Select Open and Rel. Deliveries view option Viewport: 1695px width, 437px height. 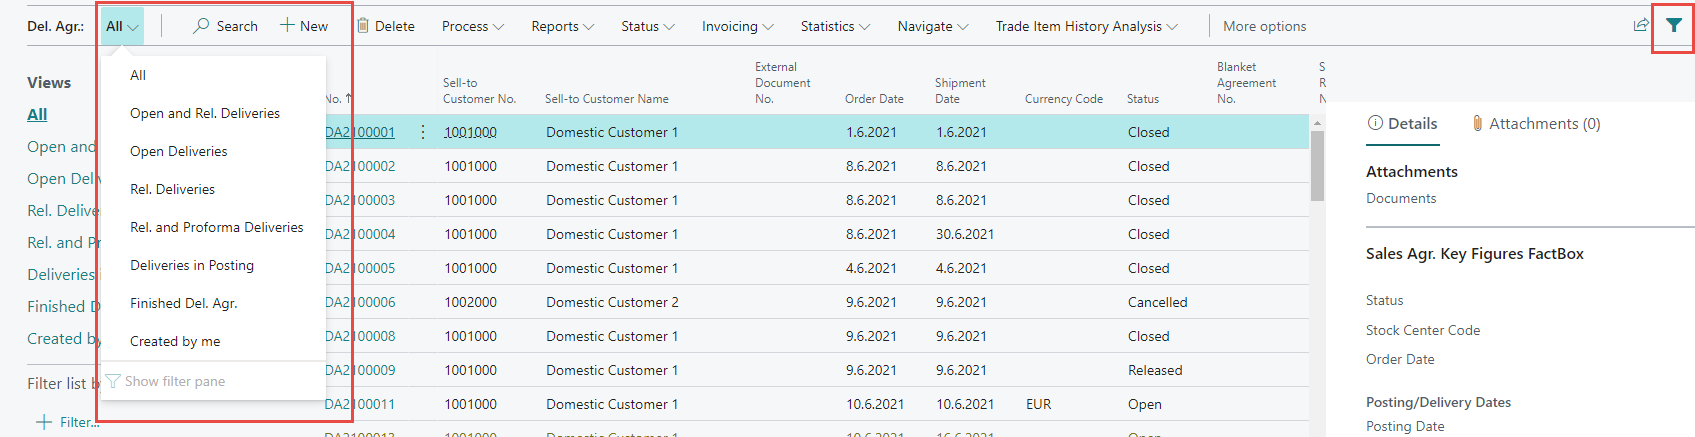click(205, 113)
